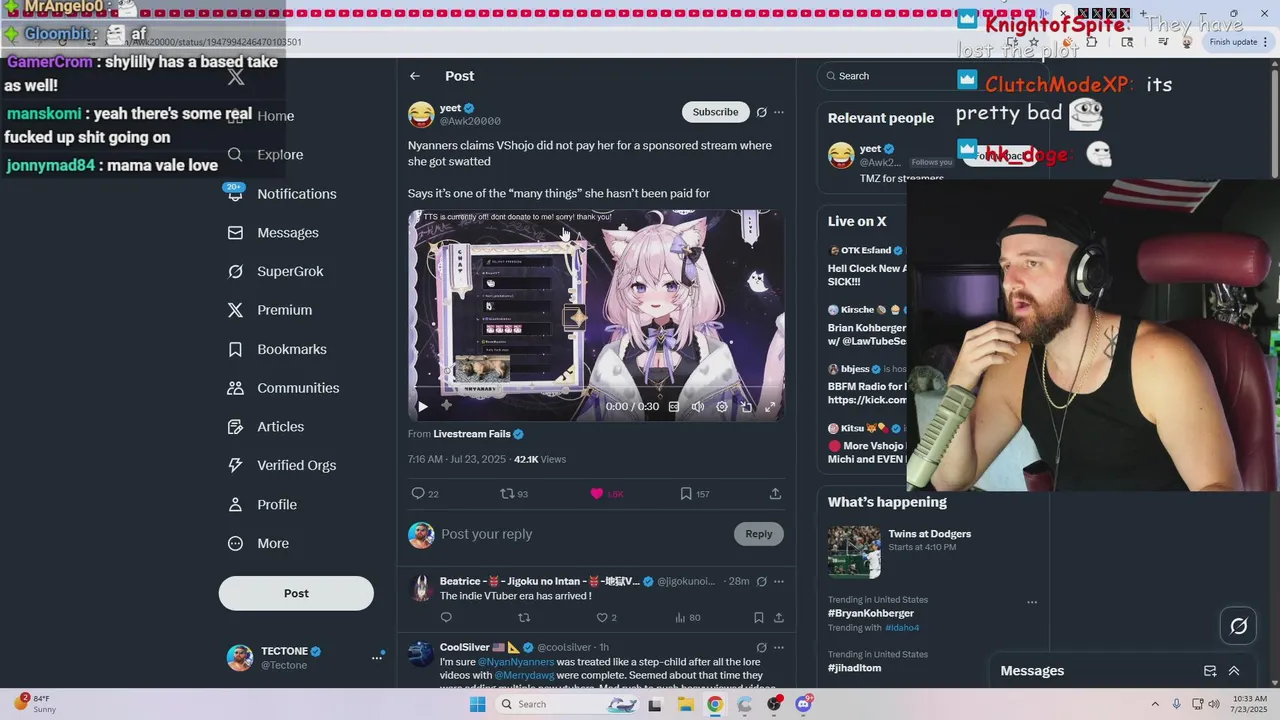Click the sidebar Post button
This screenshot has width=1280, height=720.
296,593
